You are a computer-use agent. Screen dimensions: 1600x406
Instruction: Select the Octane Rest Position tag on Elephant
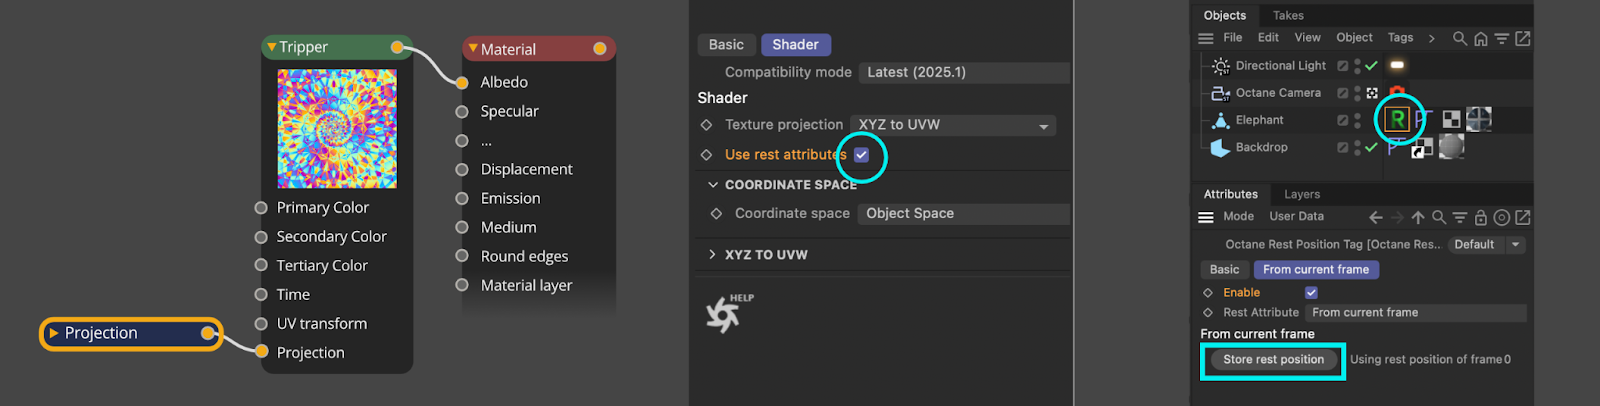click(1397, 120)
